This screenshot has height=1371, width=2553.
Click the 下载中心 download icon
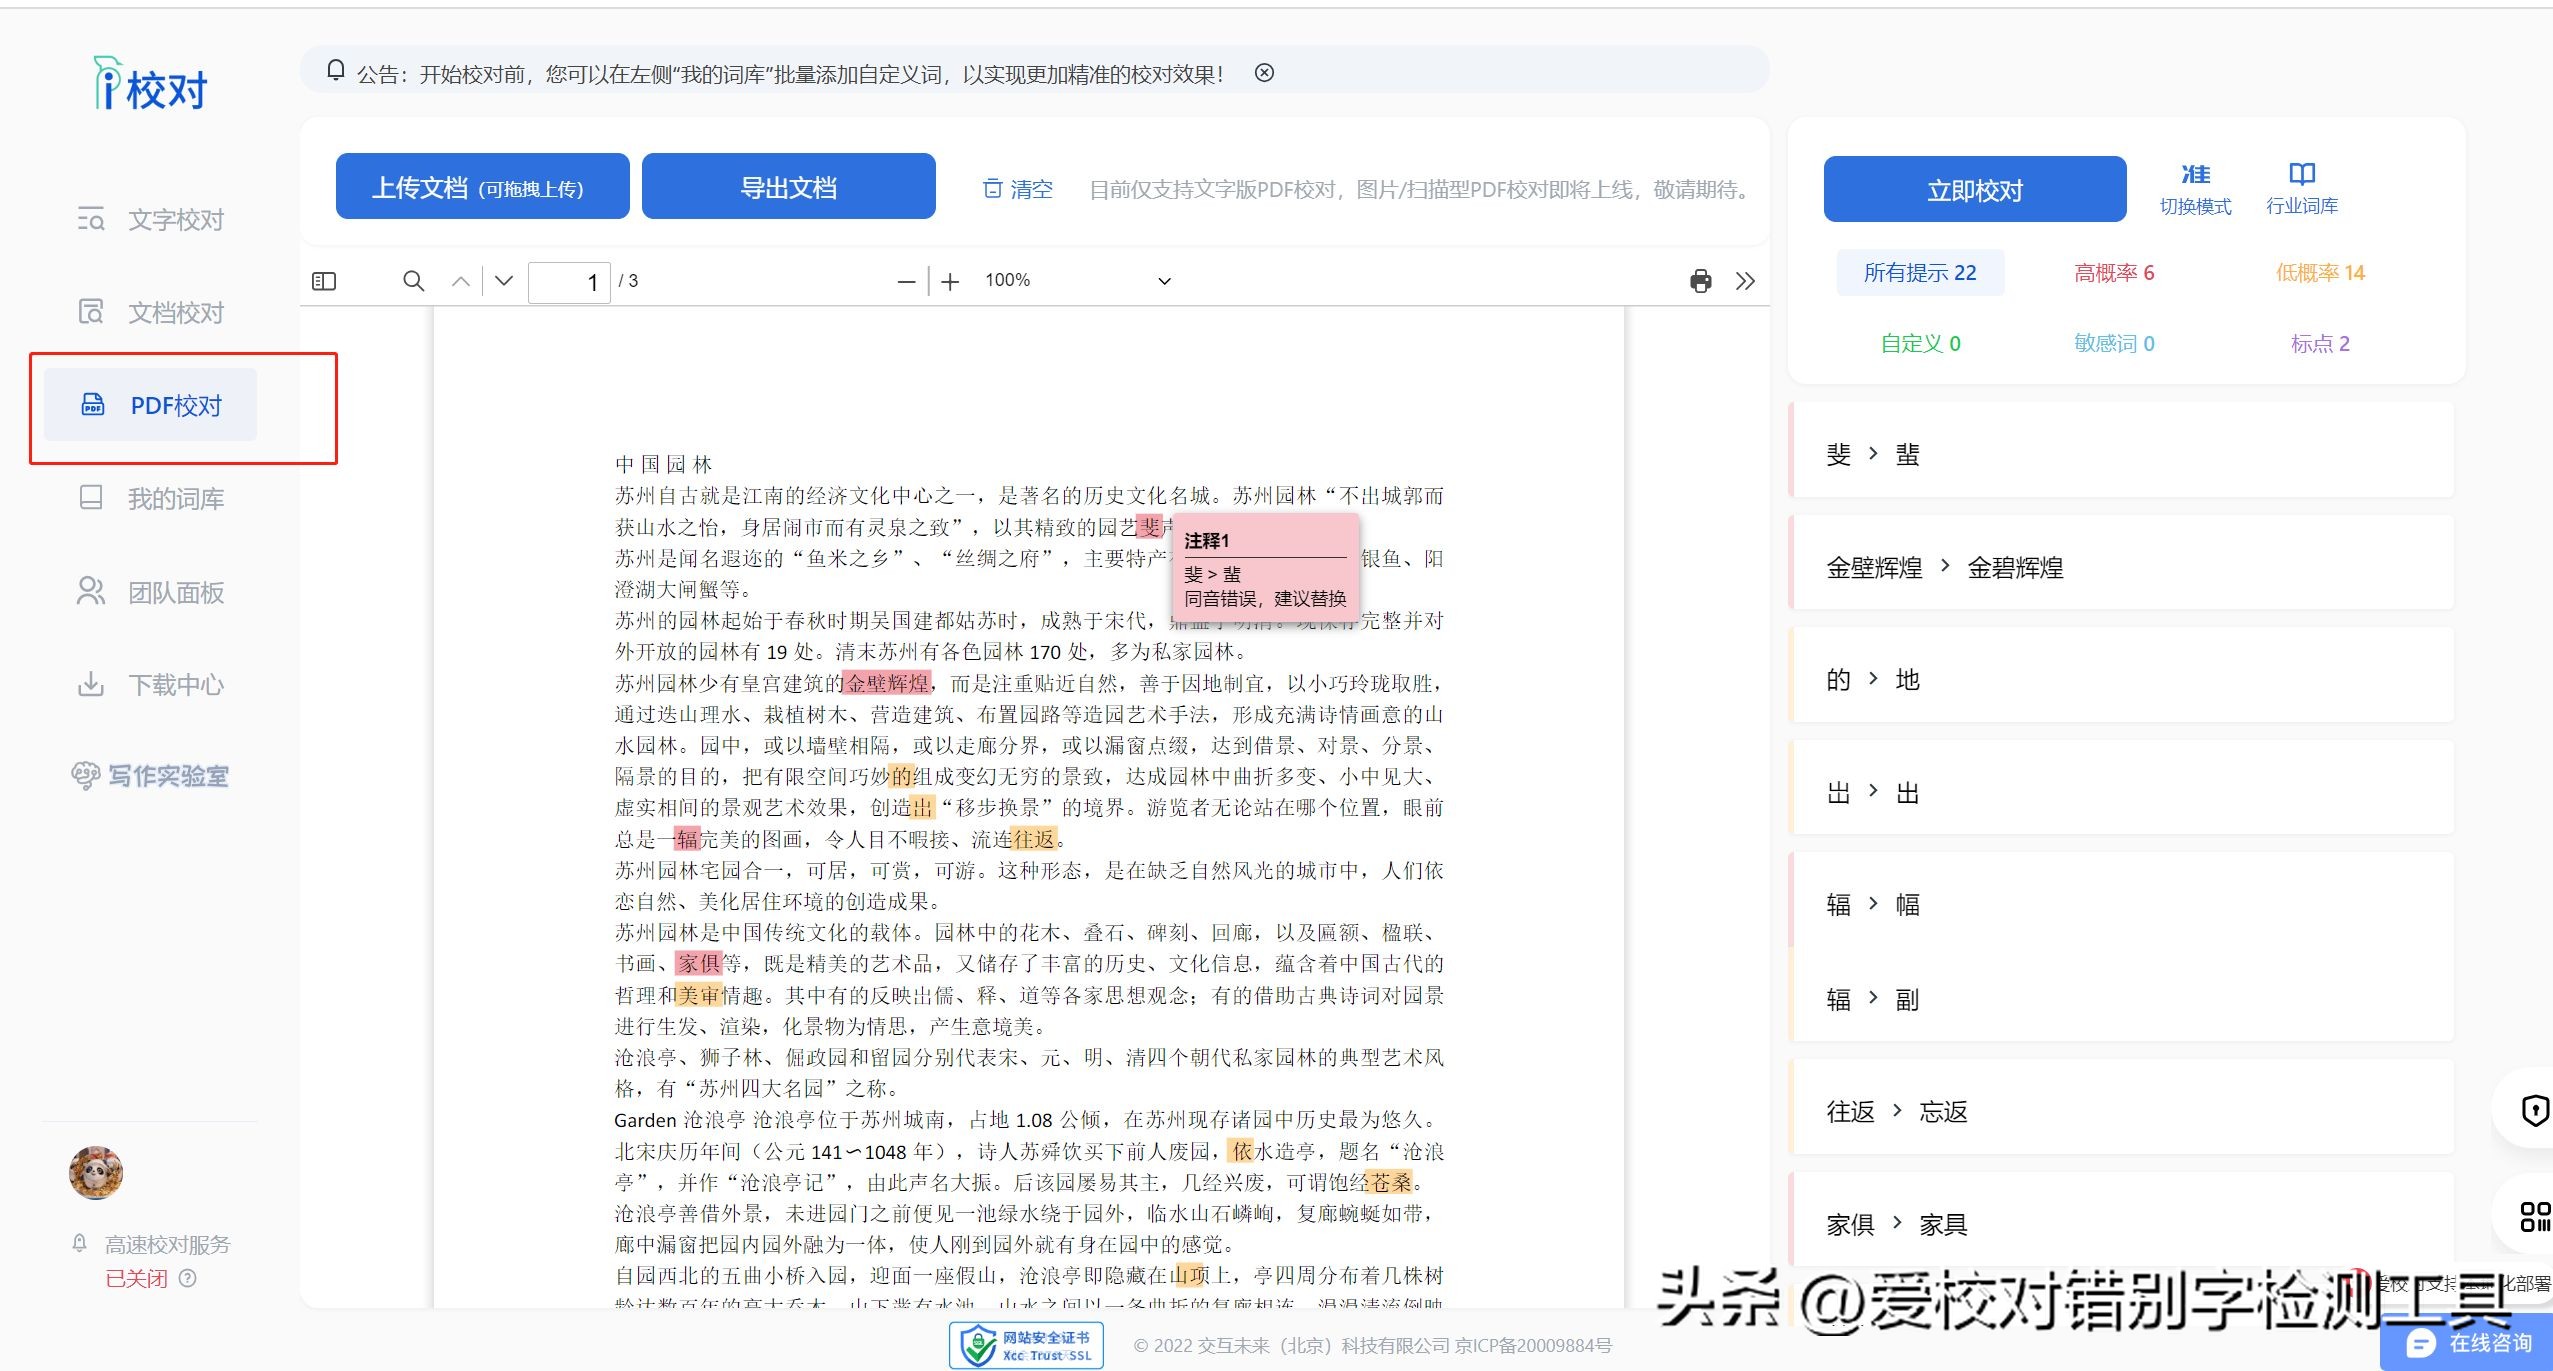91,684
